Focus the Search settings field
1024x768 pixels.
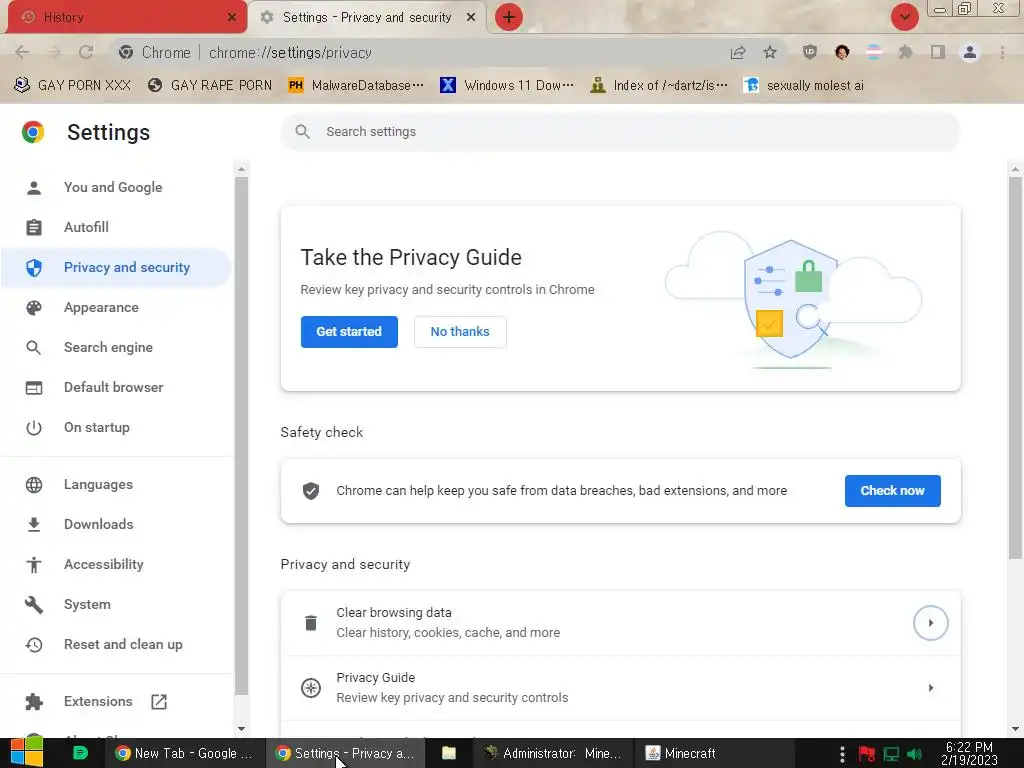[x=620, y=132]
